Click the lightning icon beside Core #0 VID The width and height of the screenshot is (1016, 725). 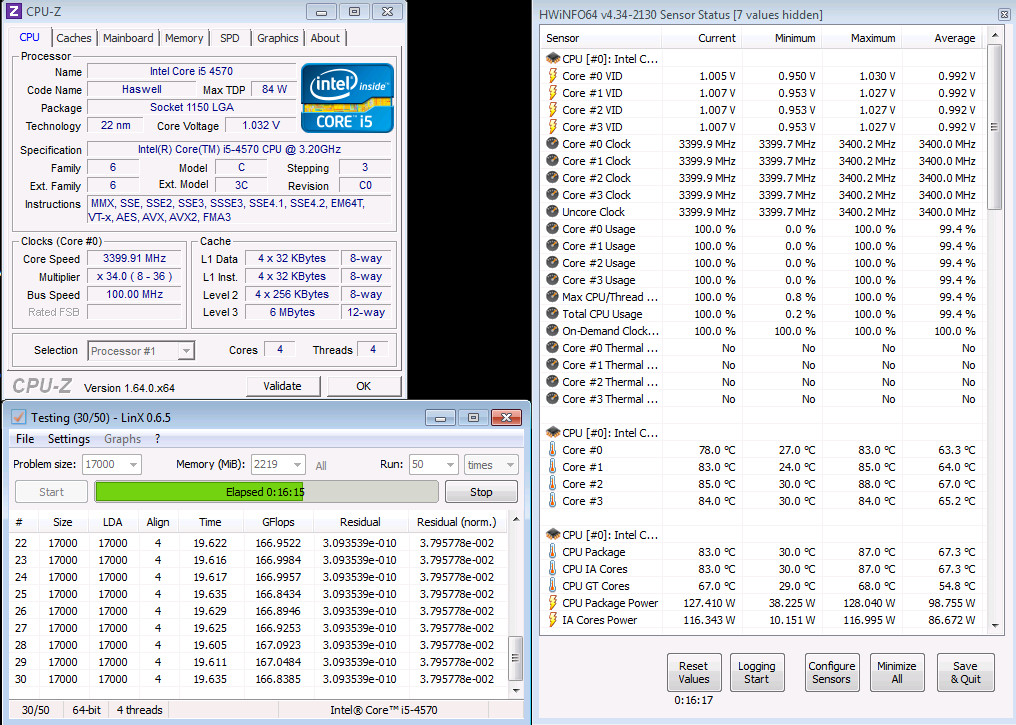tap(553, 76)
